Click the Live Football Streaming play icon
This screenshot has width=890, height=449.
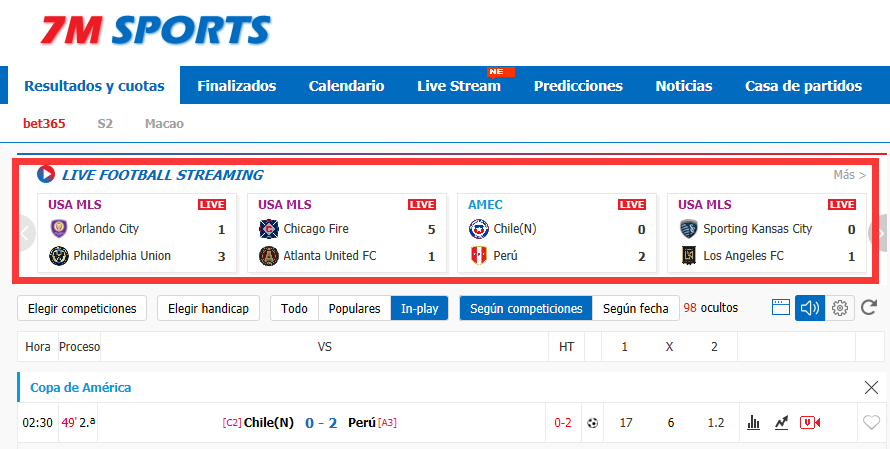[x=45, y=174]
